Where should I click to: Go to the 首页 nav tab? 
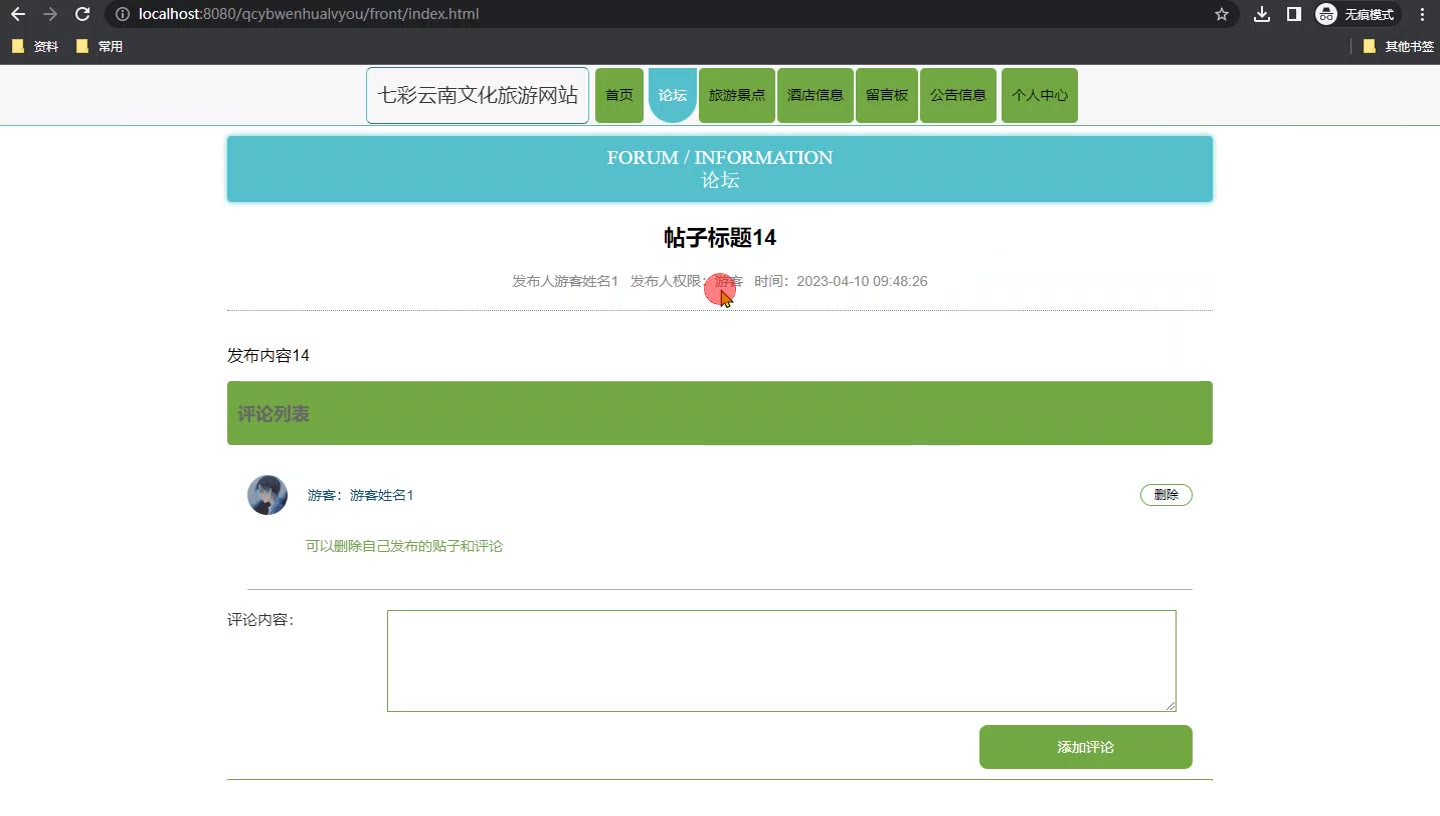pyautogui.click(x=619, y=95)
